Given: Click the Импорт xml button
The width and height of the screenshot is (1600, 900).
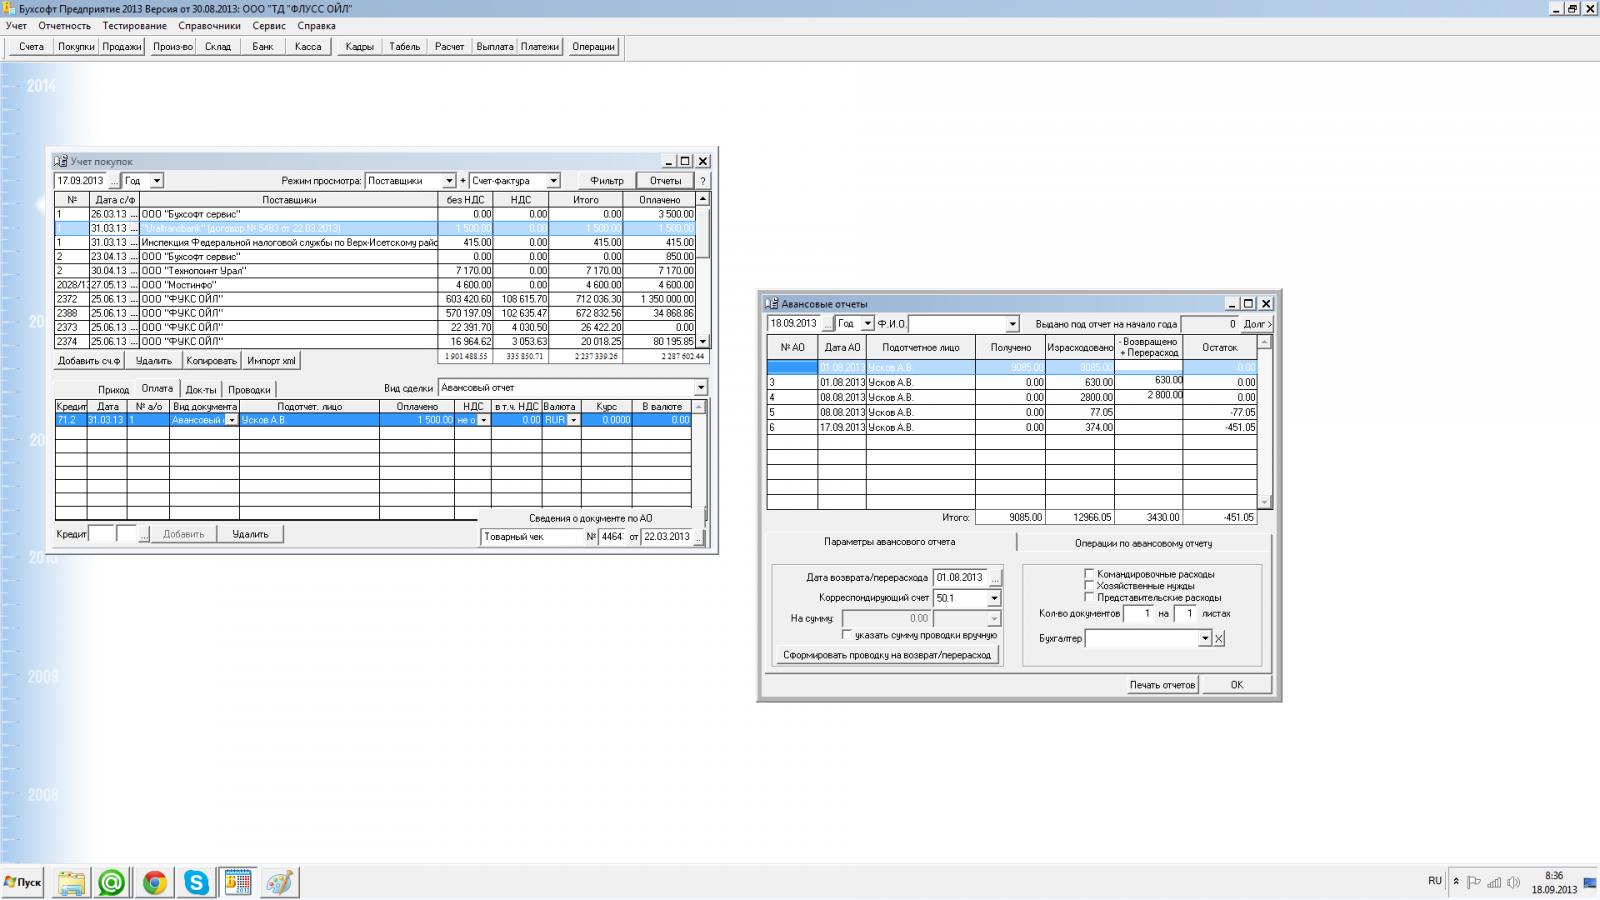Looking at the screenshot, I should click(271, 361).
